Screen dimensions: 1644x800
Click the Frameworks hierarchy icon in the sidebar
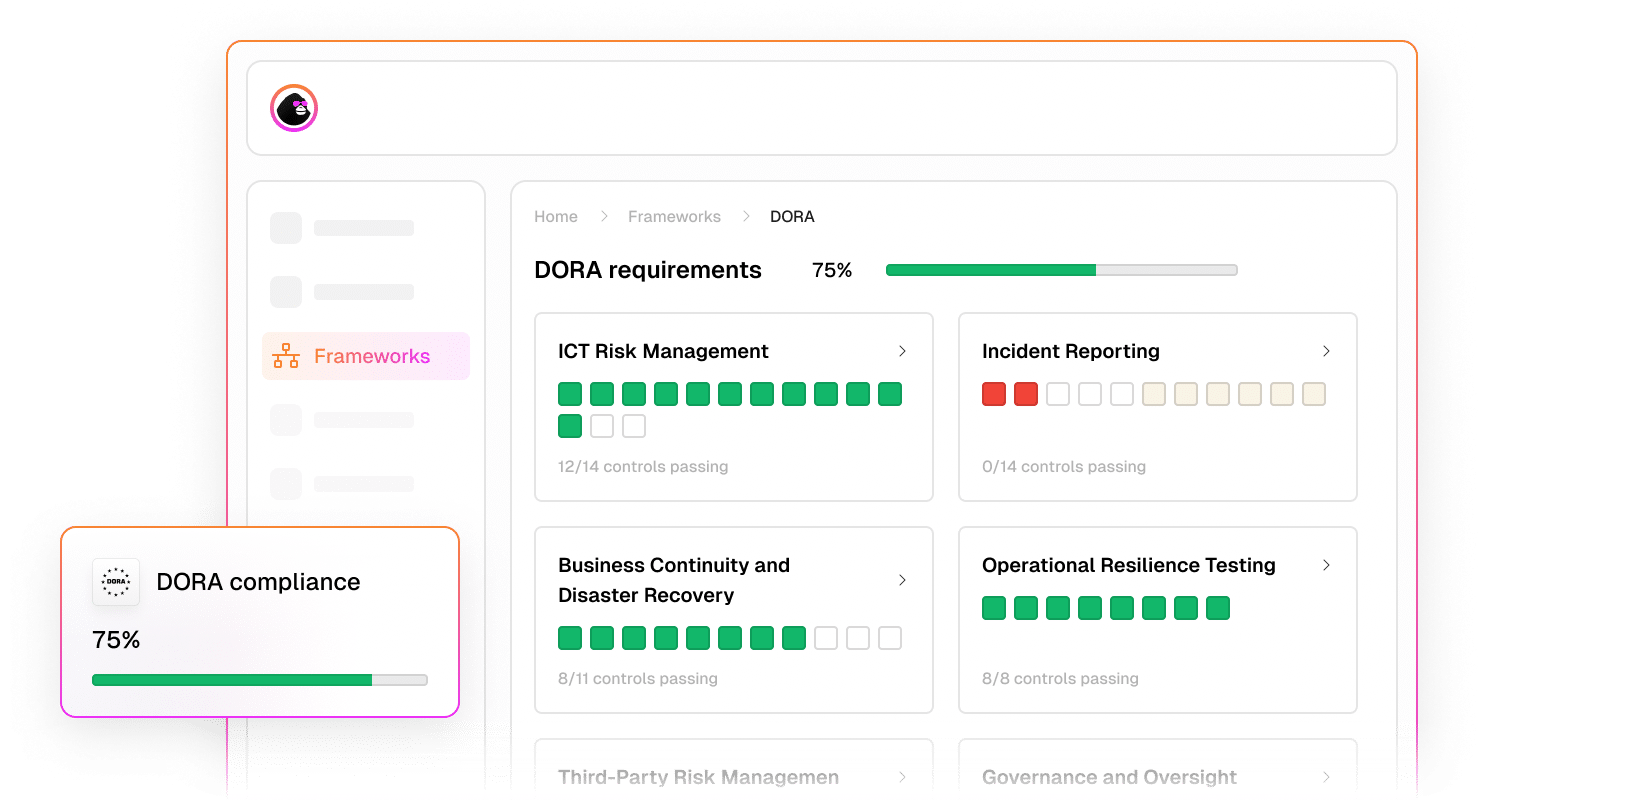pos(286,356)
